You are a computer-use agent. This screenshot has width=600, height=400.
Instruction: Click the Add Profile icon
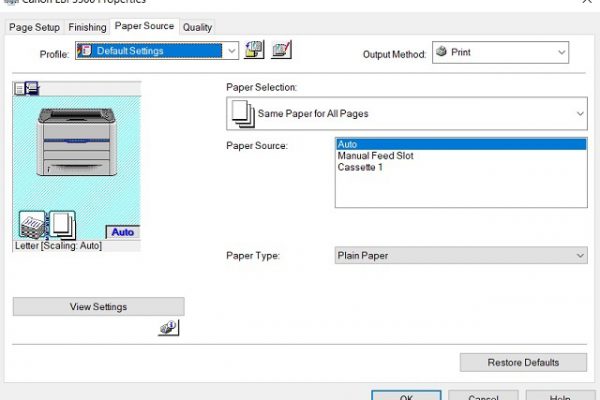click(x=254, y=51)
